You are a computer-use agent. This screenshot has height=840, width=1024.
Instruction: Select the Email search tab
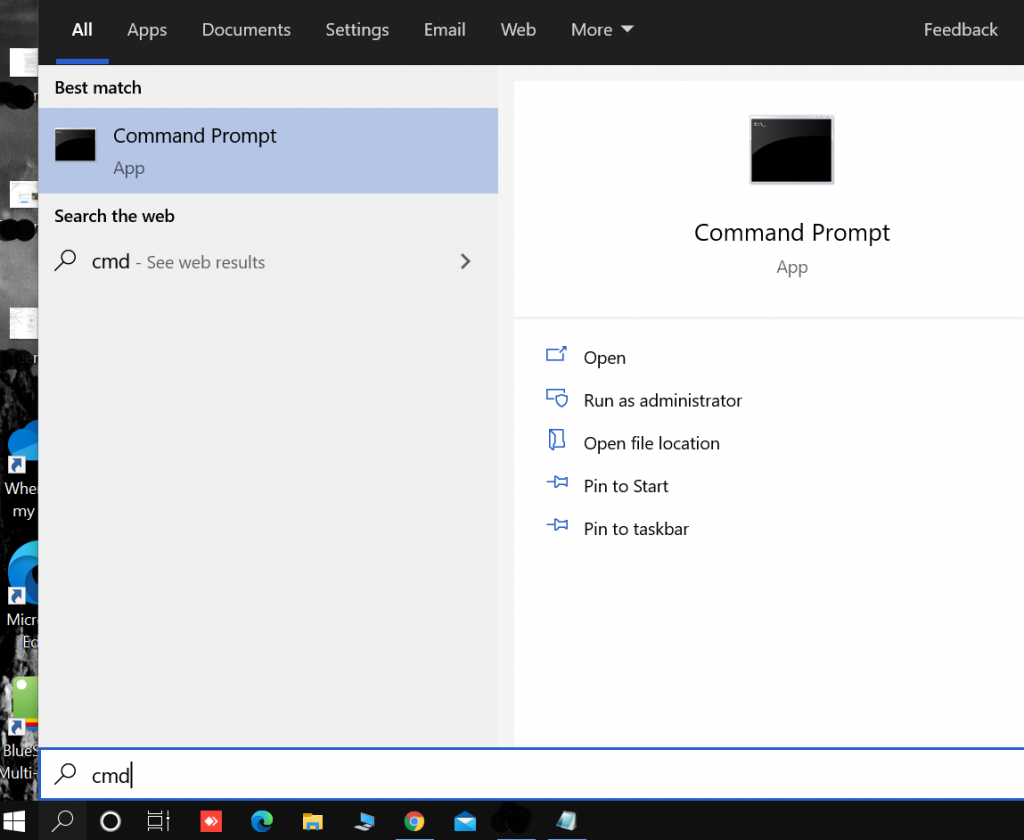[x=445, y=30]
